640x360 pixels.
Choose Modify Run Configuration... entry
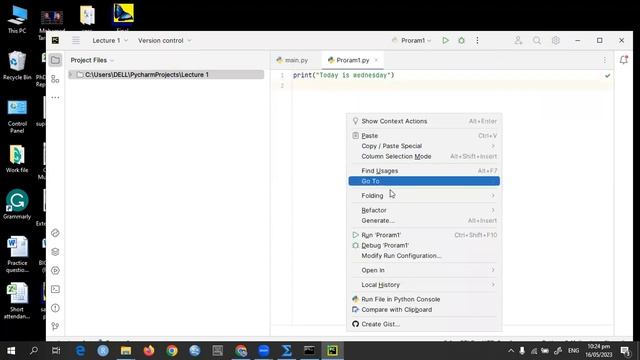[424, 256]
